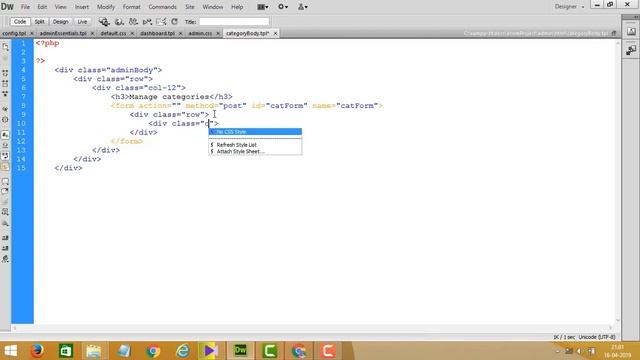This screenshot has height=360, width=640.
Task: Open the gear Extend Dreamweaver dropdown
Action: (x=282, y=7)
